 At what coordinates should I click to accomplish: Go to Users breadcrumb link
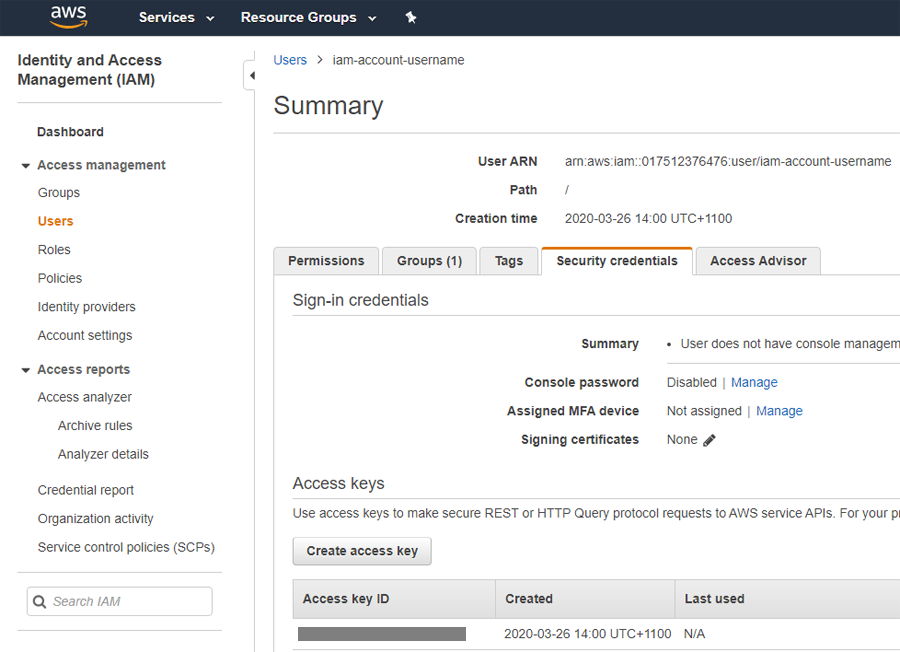[x=290, y=60]
